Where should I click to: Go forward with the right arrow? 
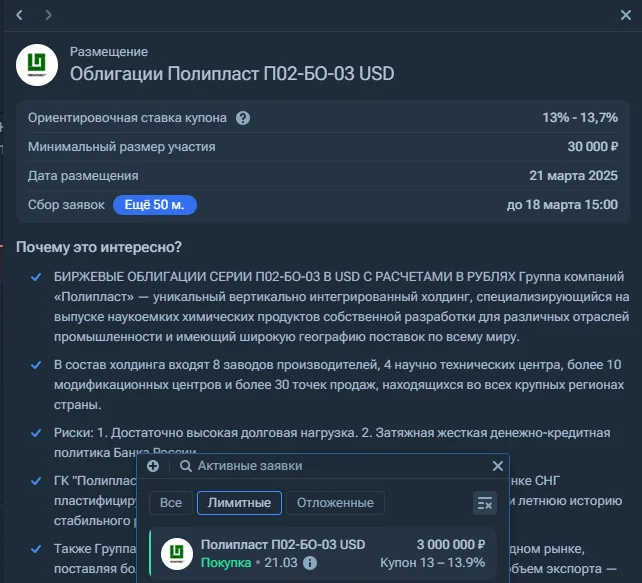point(49,15)
